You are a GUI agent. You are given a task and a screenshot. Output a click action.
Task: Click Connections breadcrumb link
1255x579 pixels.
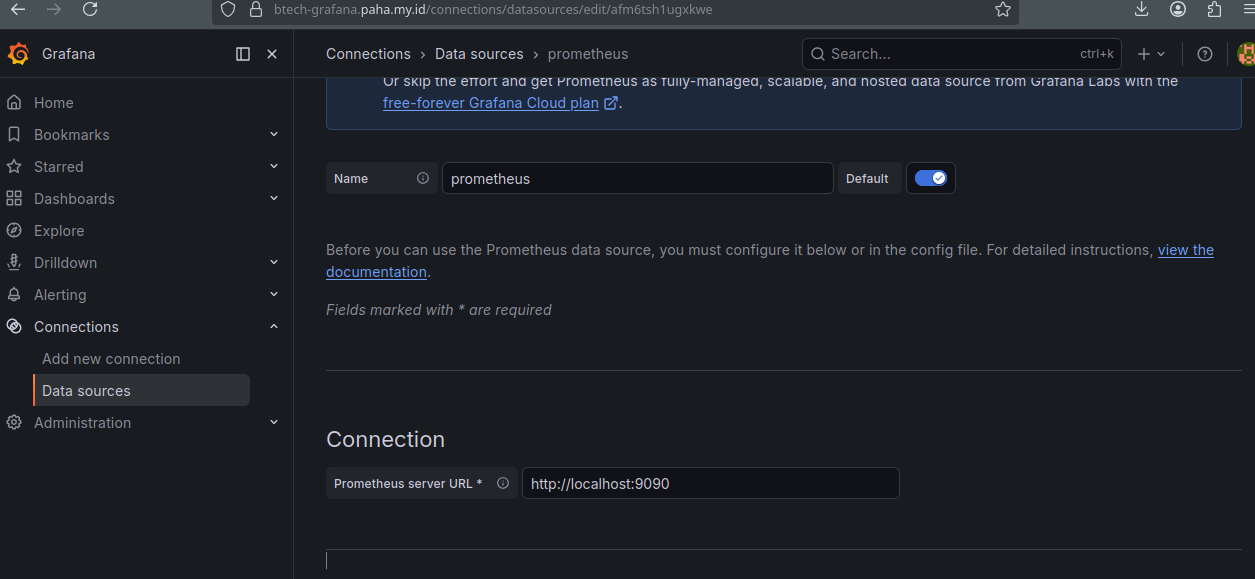click(x=368, y=54)
